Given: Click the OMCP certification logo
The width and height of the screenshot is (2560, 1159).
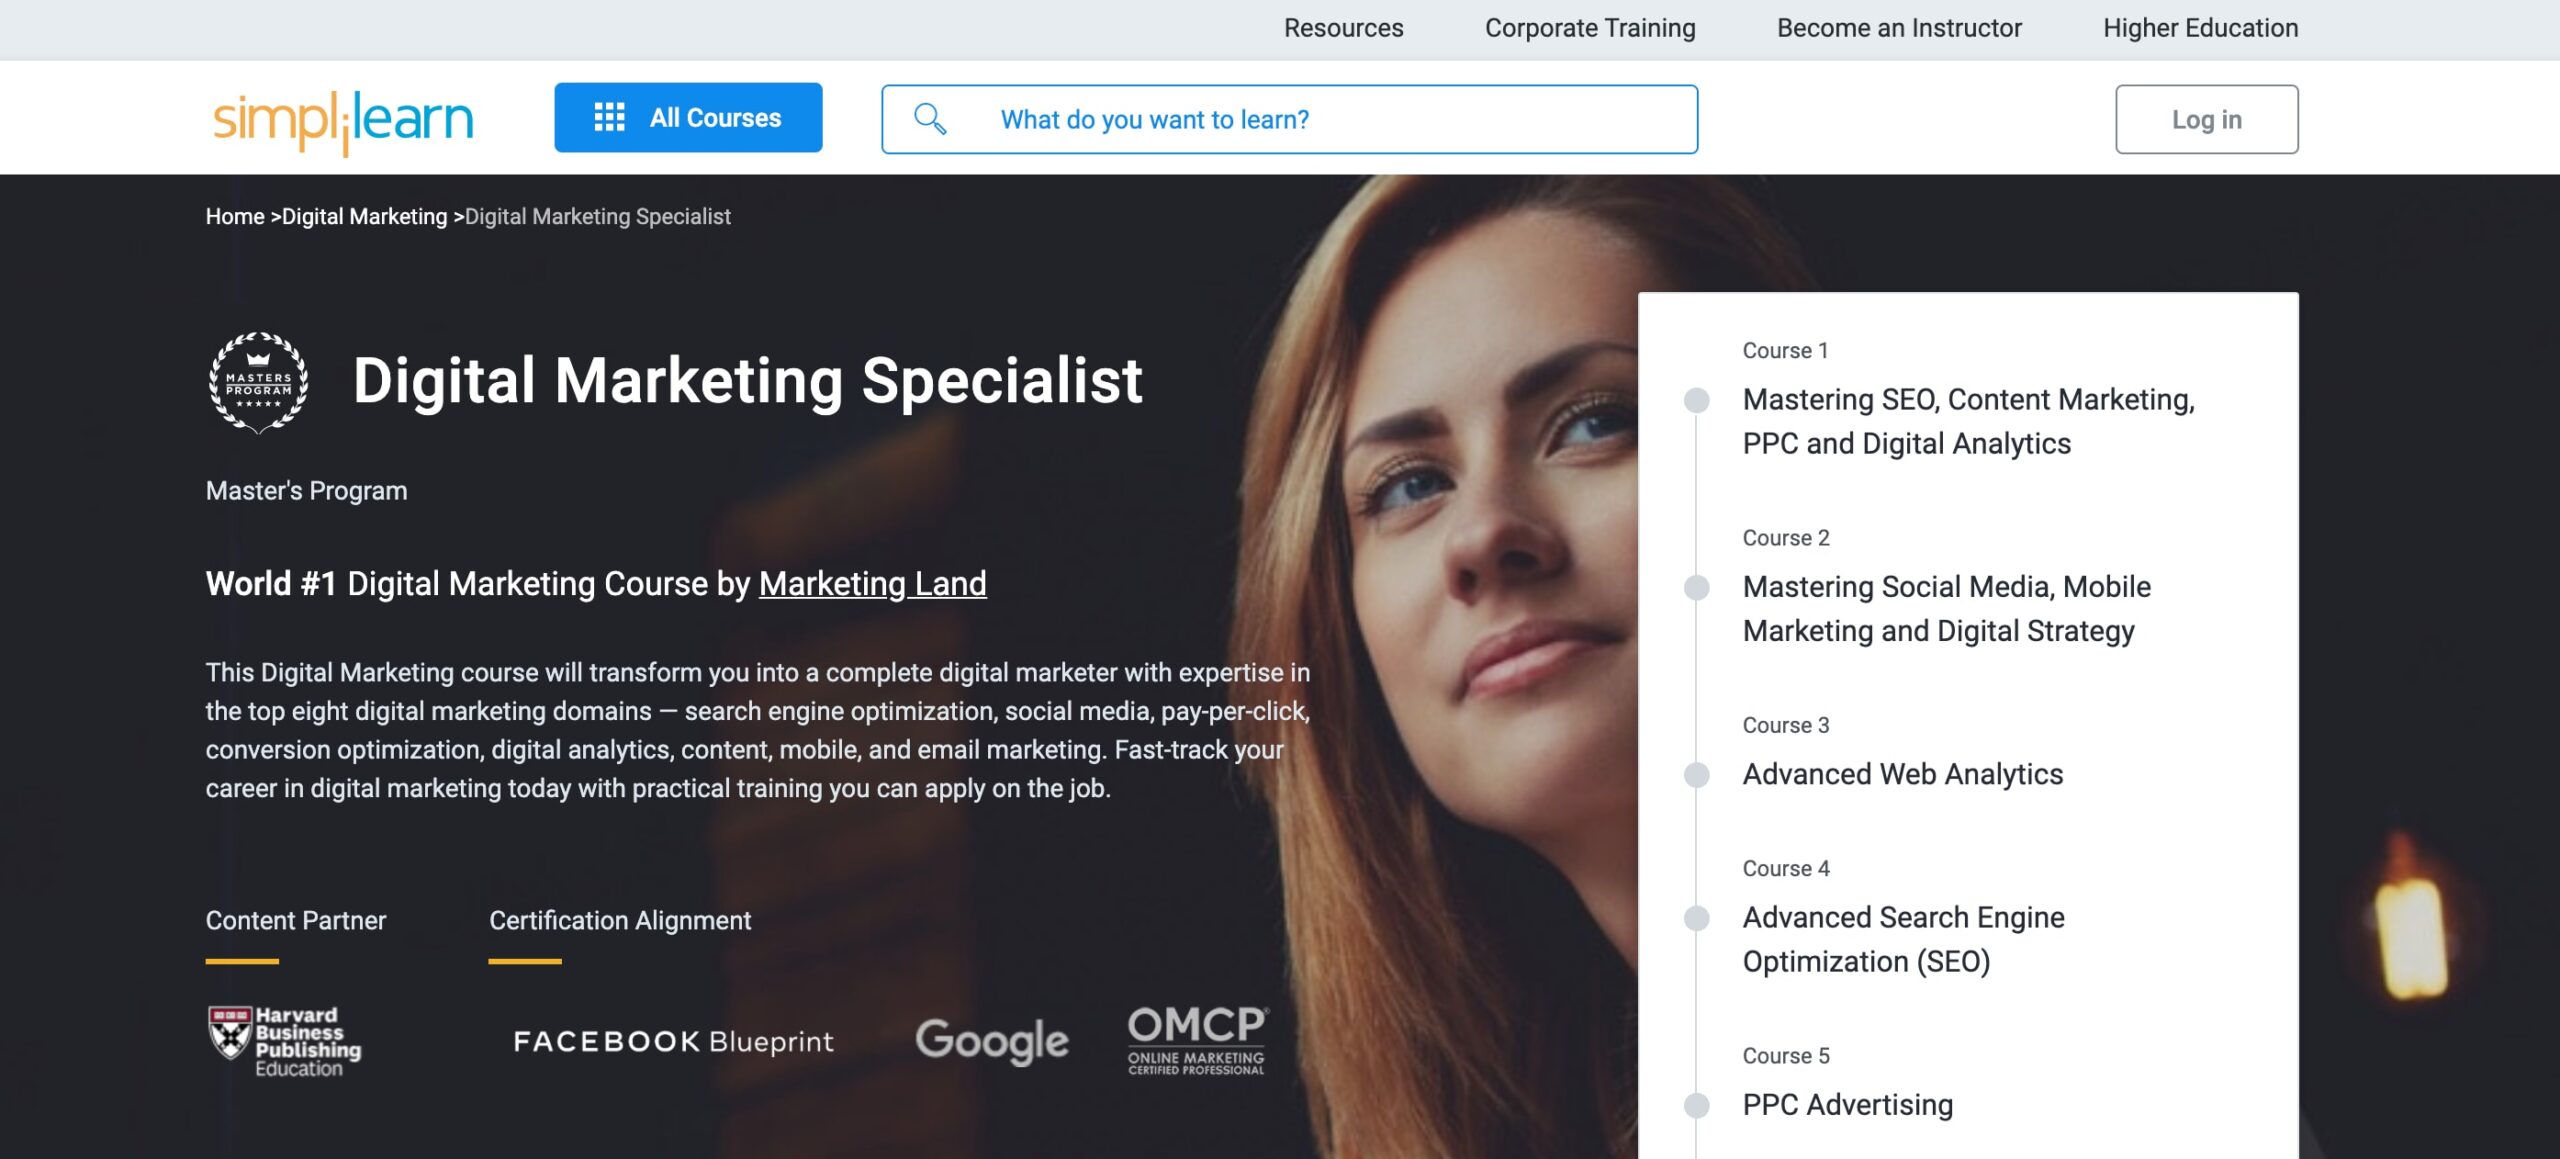Looking at the screenshot, I should [x=1197, y=1040].
